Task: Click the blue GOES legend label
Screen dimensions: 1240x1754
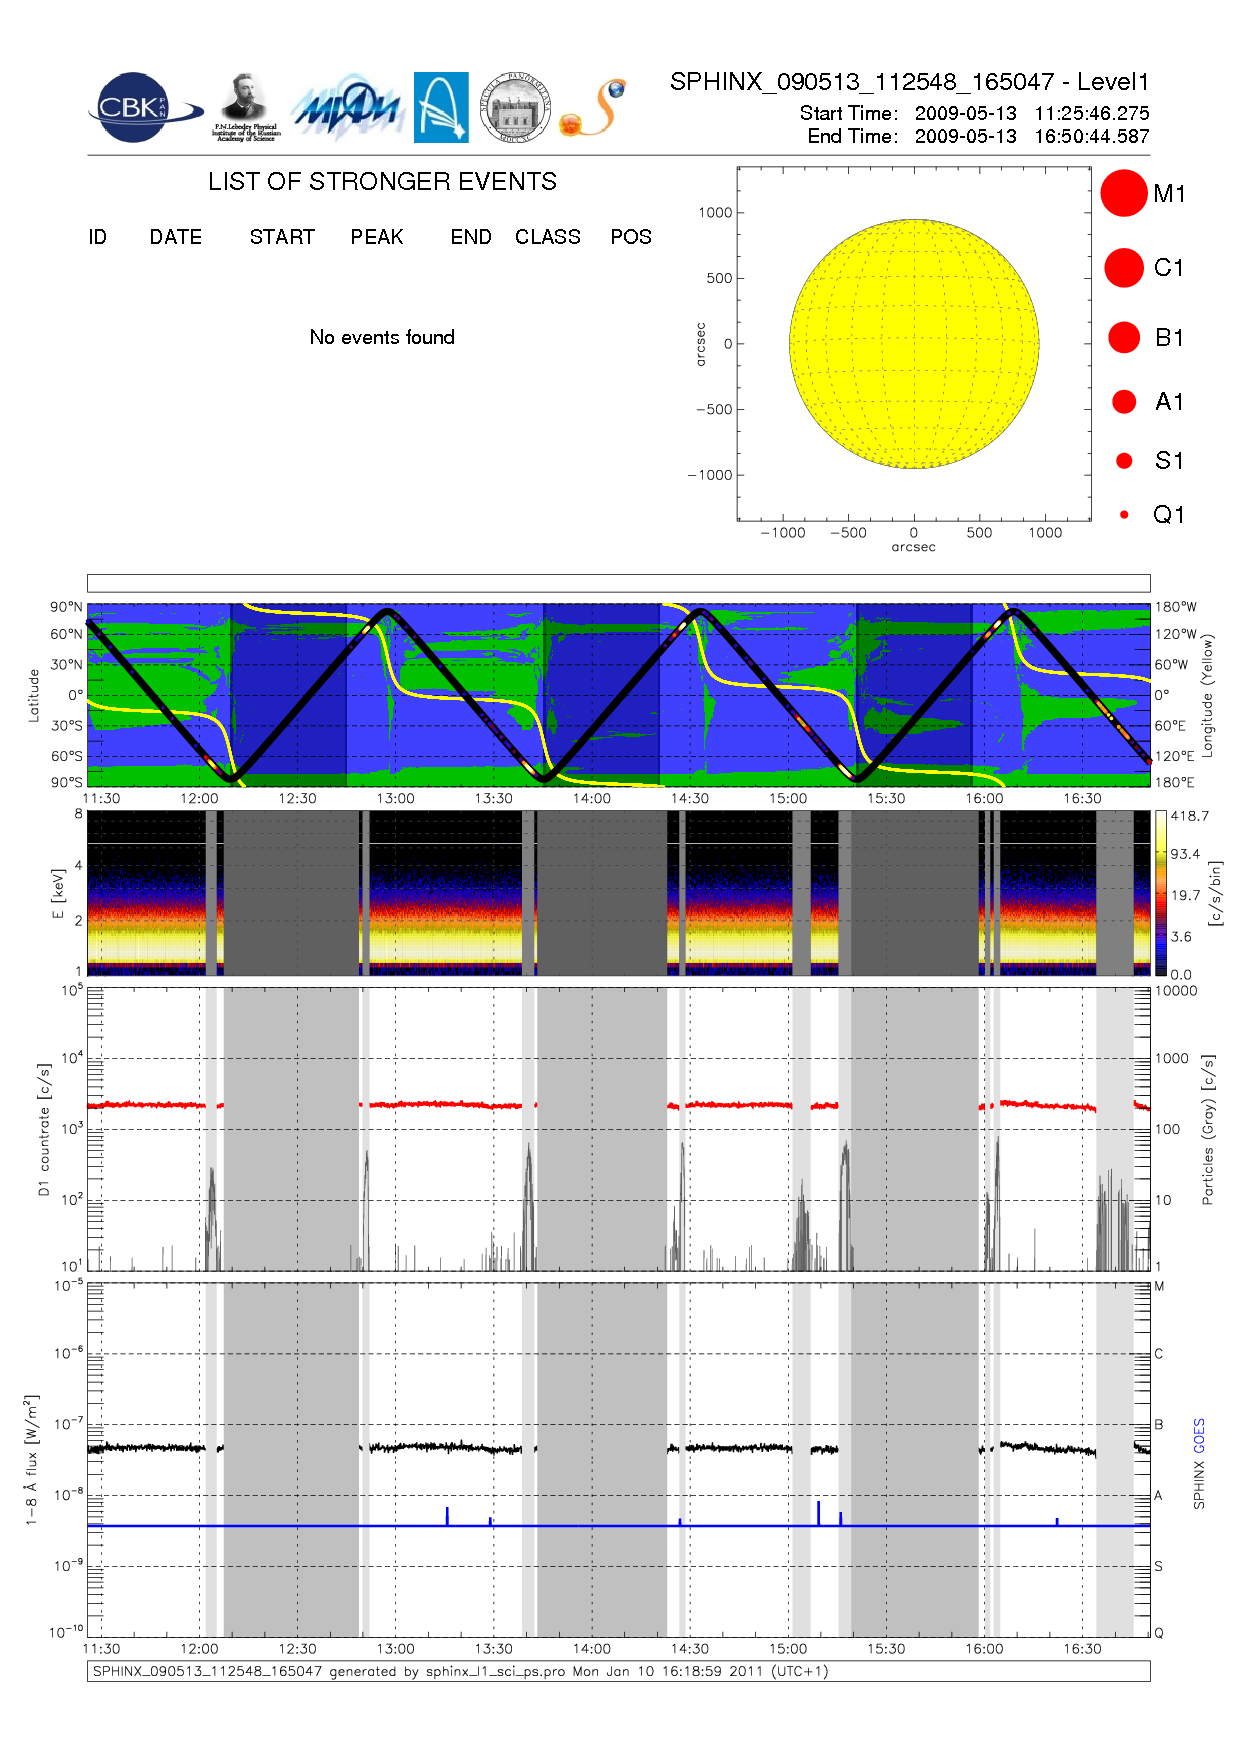Action: click(x=1199, y=1436)
